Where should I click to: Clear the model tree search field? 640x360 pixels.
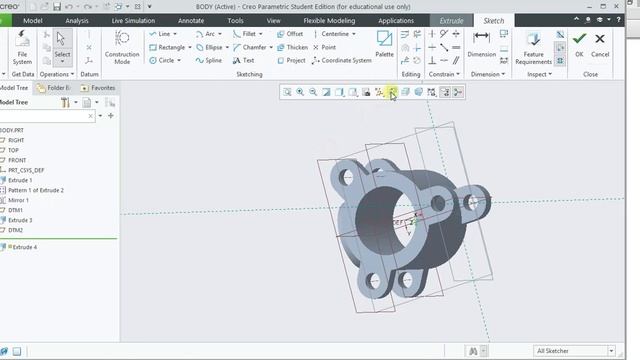90,116
